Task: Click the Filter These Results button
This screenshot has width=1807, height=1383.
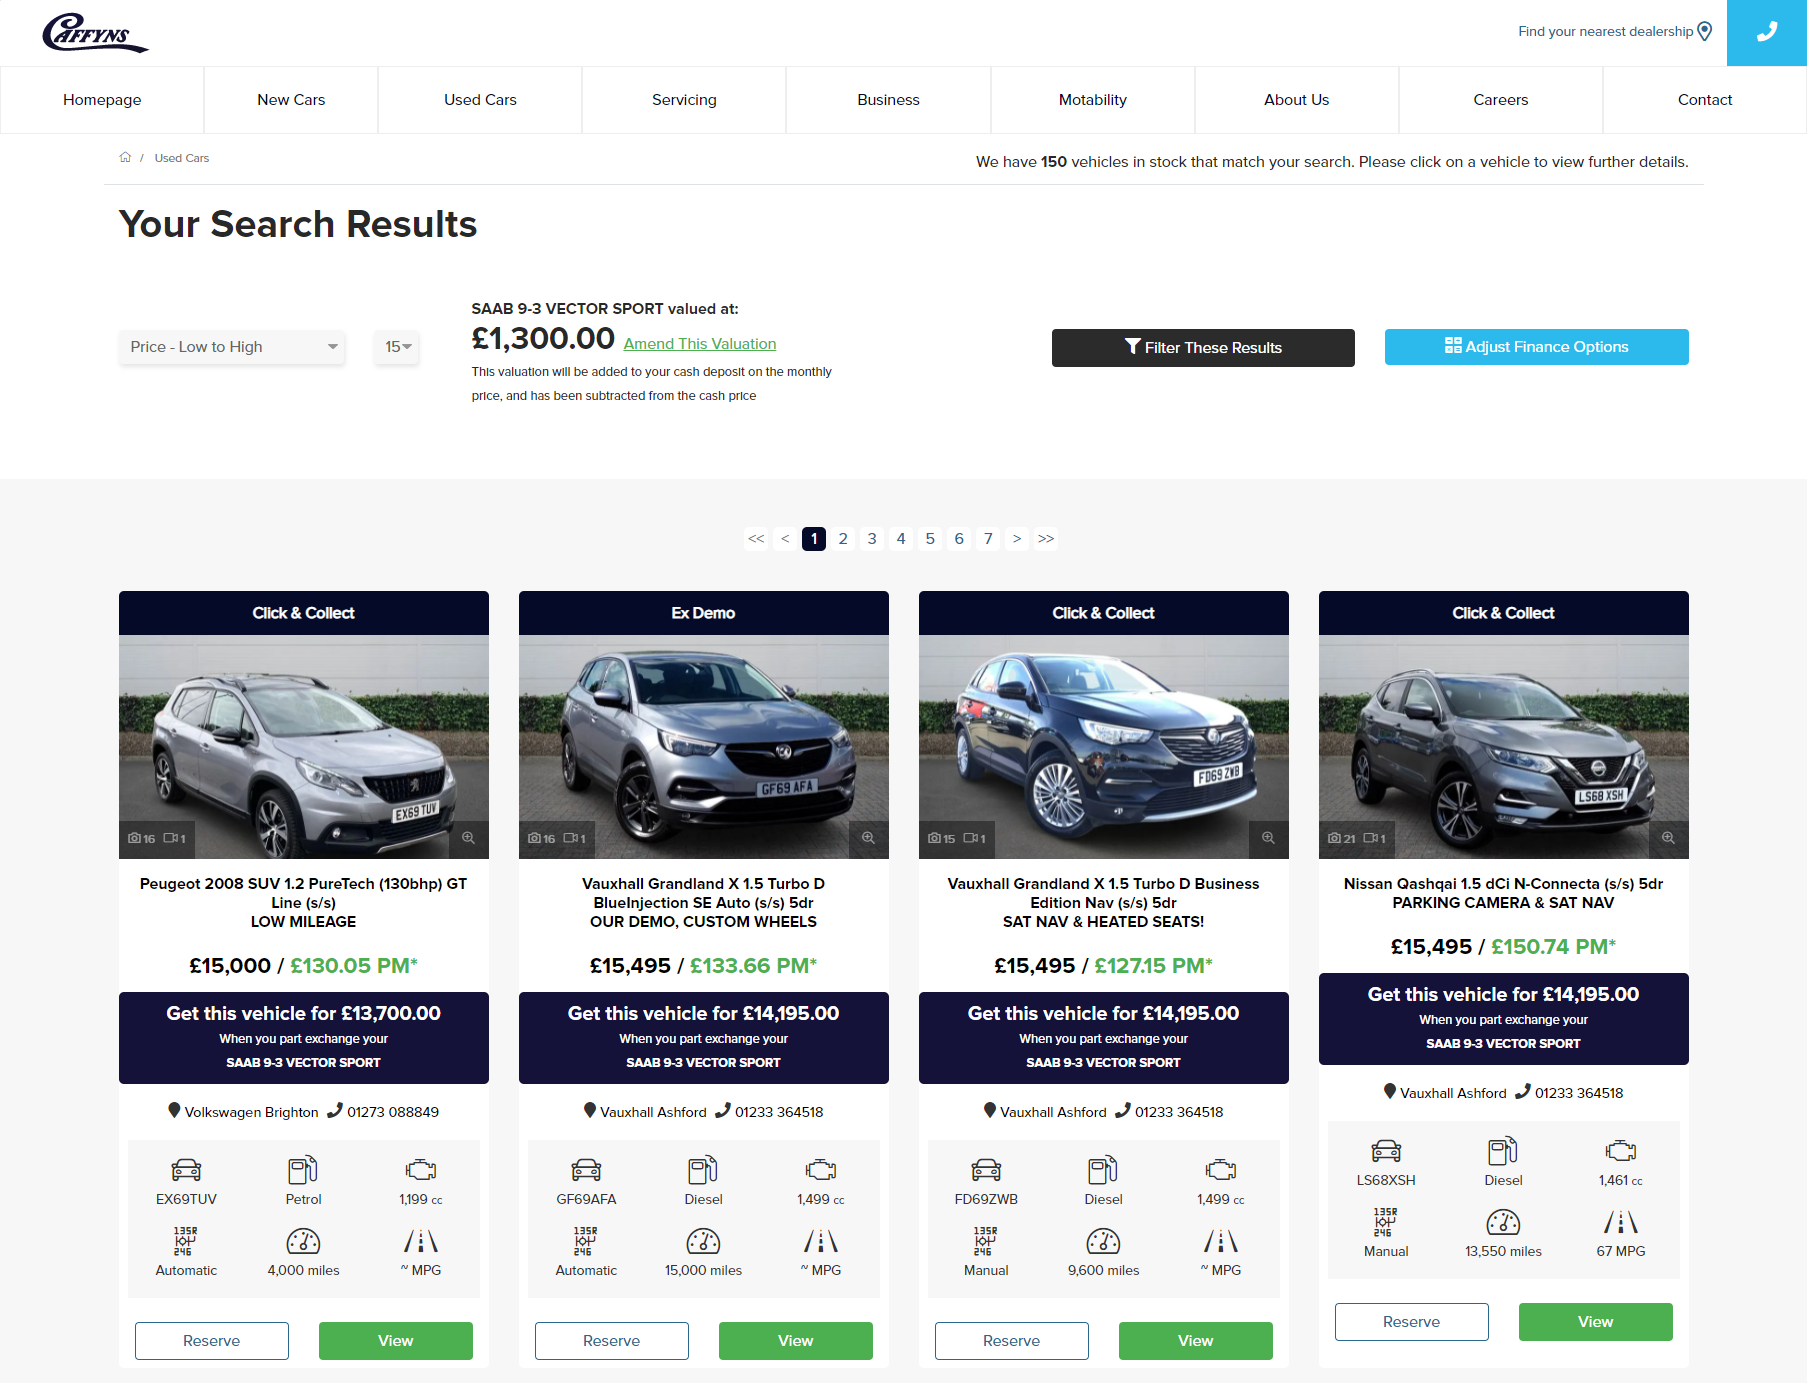Action: (x=1203, y=348)
